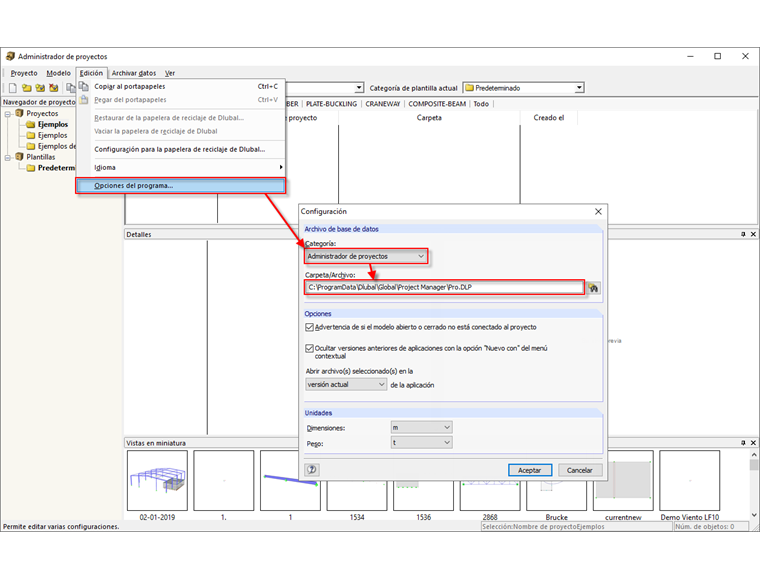Switch to the COMPOSITE-BEAM tab
This screenshot has width=760, height=580.
(x=437, y=104)
